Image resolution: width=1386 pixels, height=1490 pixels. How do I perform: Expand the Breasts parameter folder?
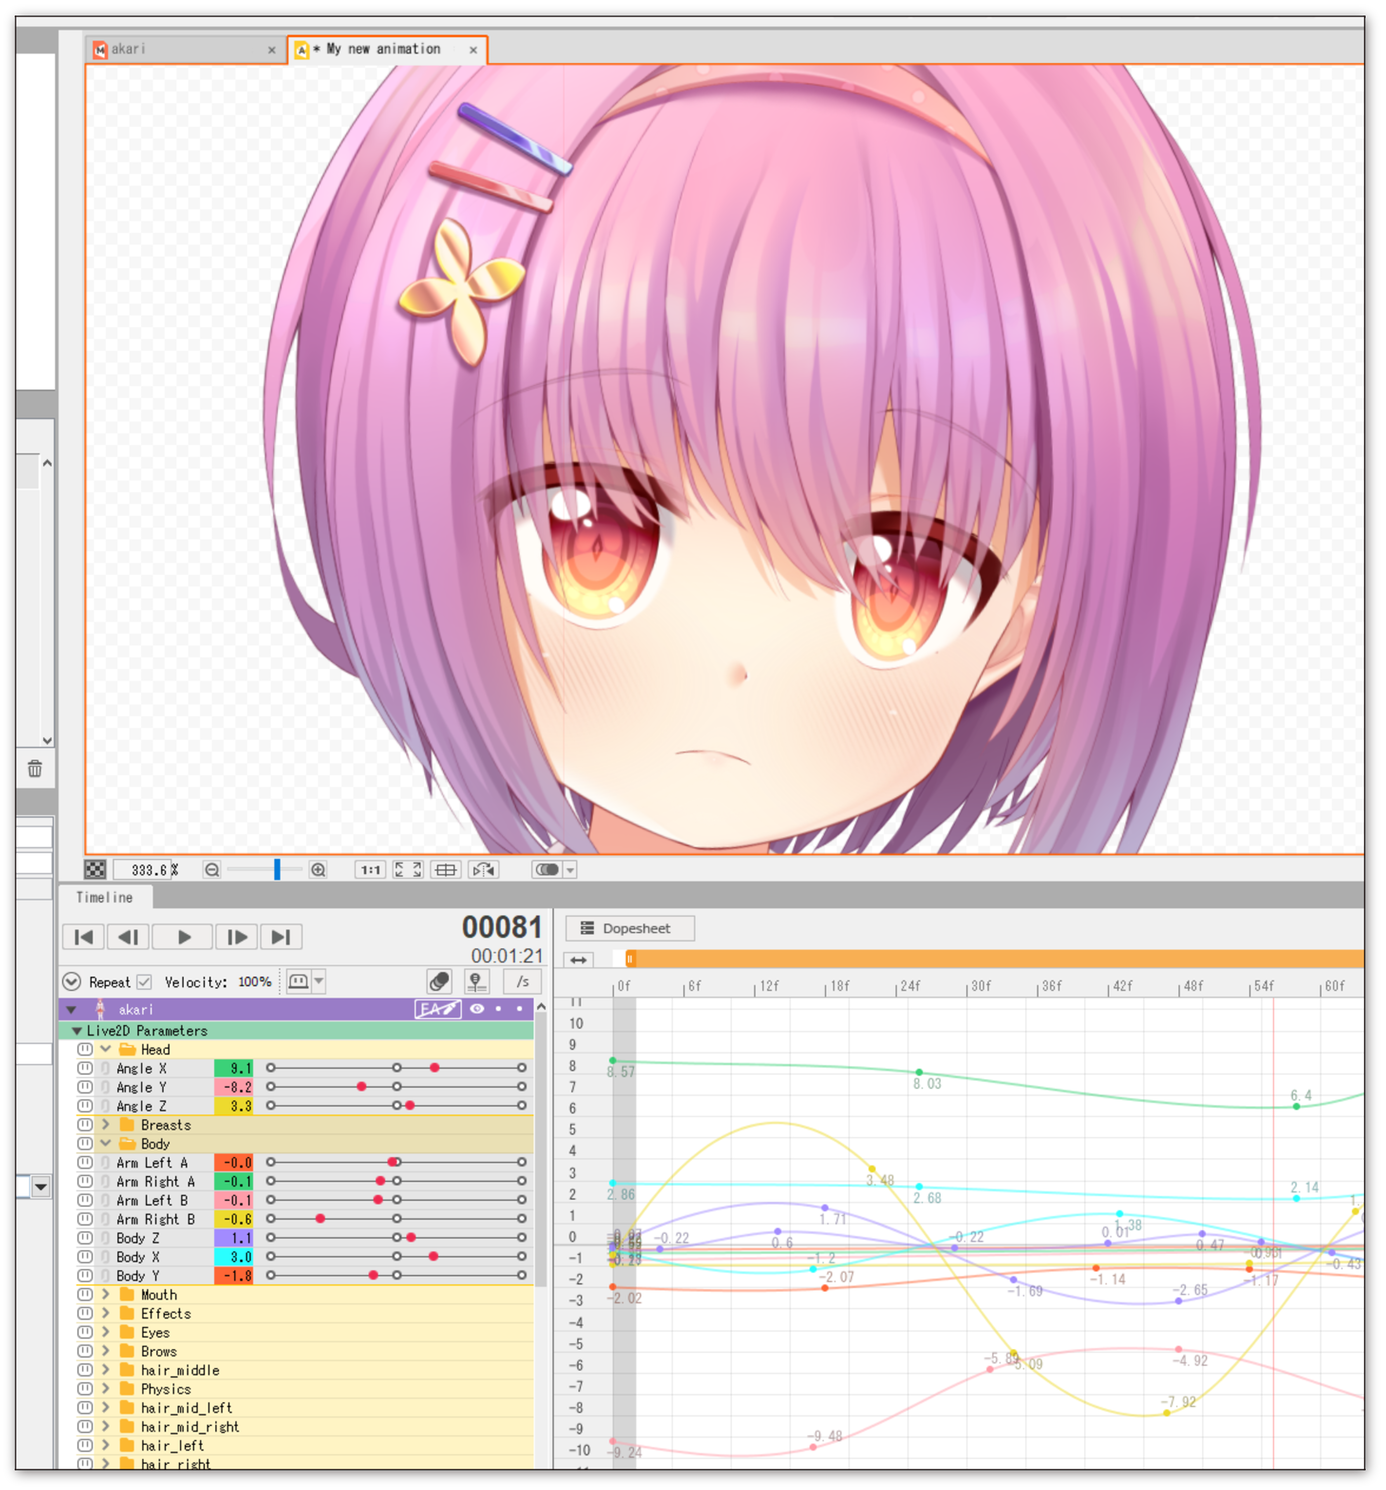coord(107,1124)
